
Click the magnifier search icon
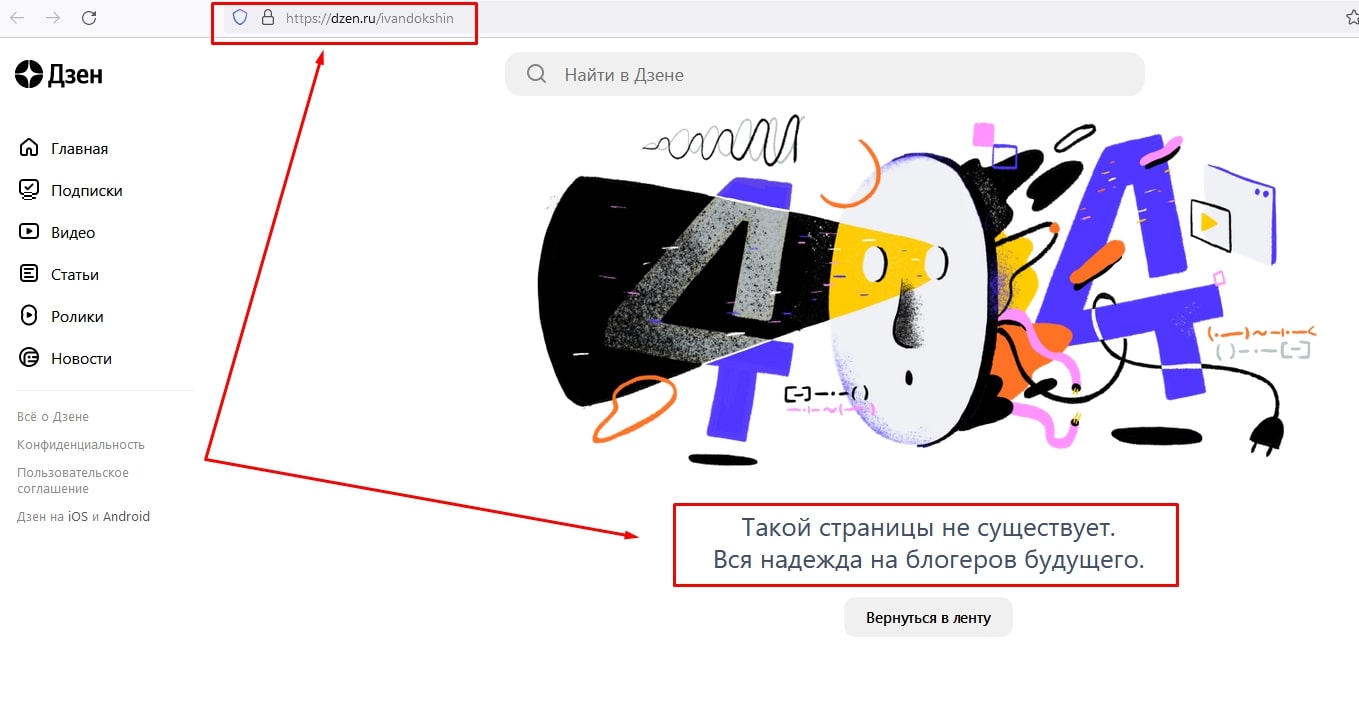click(536, 74)
